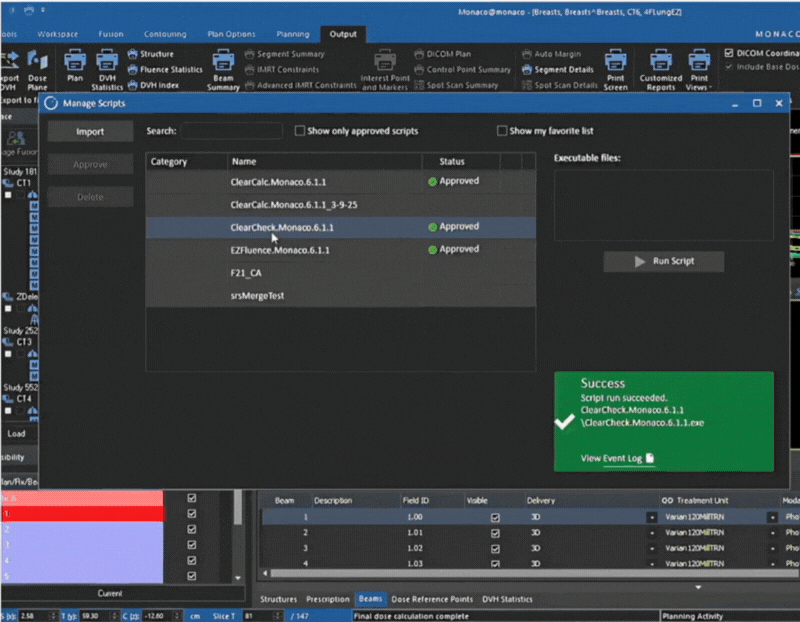Print the Segment Details report

coord(558,69)
